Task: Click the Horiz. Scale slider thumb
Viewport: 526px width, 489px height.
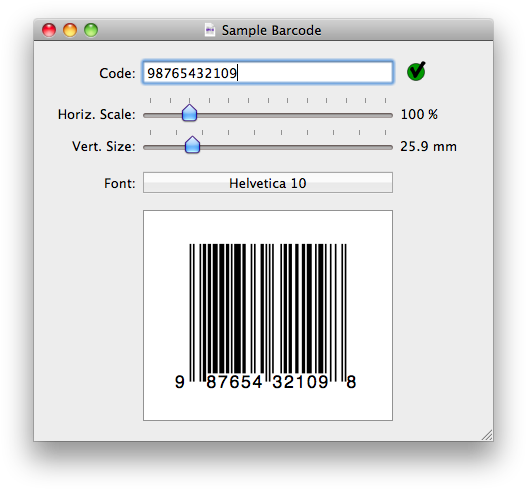Action: pos(189,113)
